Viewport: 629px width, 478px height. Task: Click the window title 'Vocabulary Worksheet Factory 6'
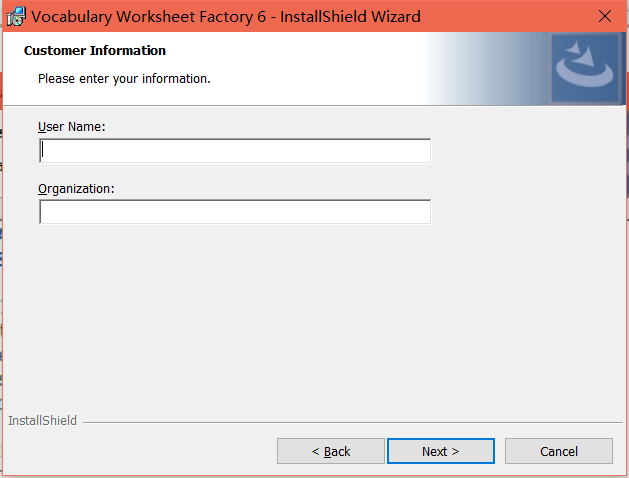(148, 16)
